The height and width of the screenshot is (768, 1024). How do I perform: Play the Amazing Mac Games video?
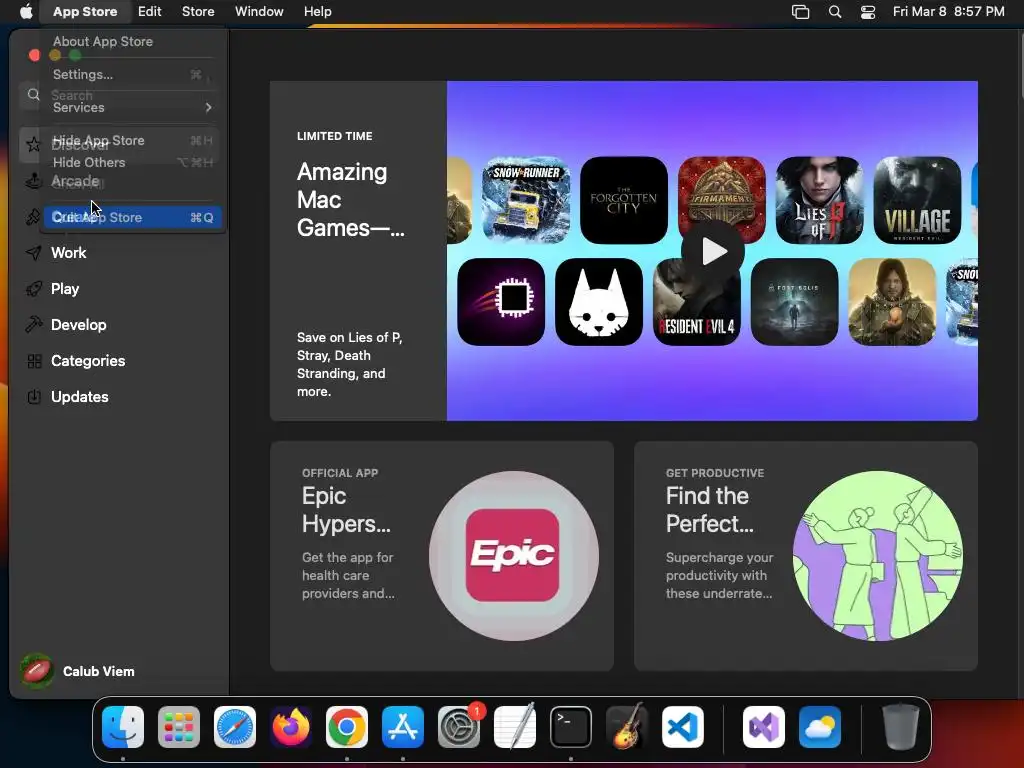click(712, 251)
